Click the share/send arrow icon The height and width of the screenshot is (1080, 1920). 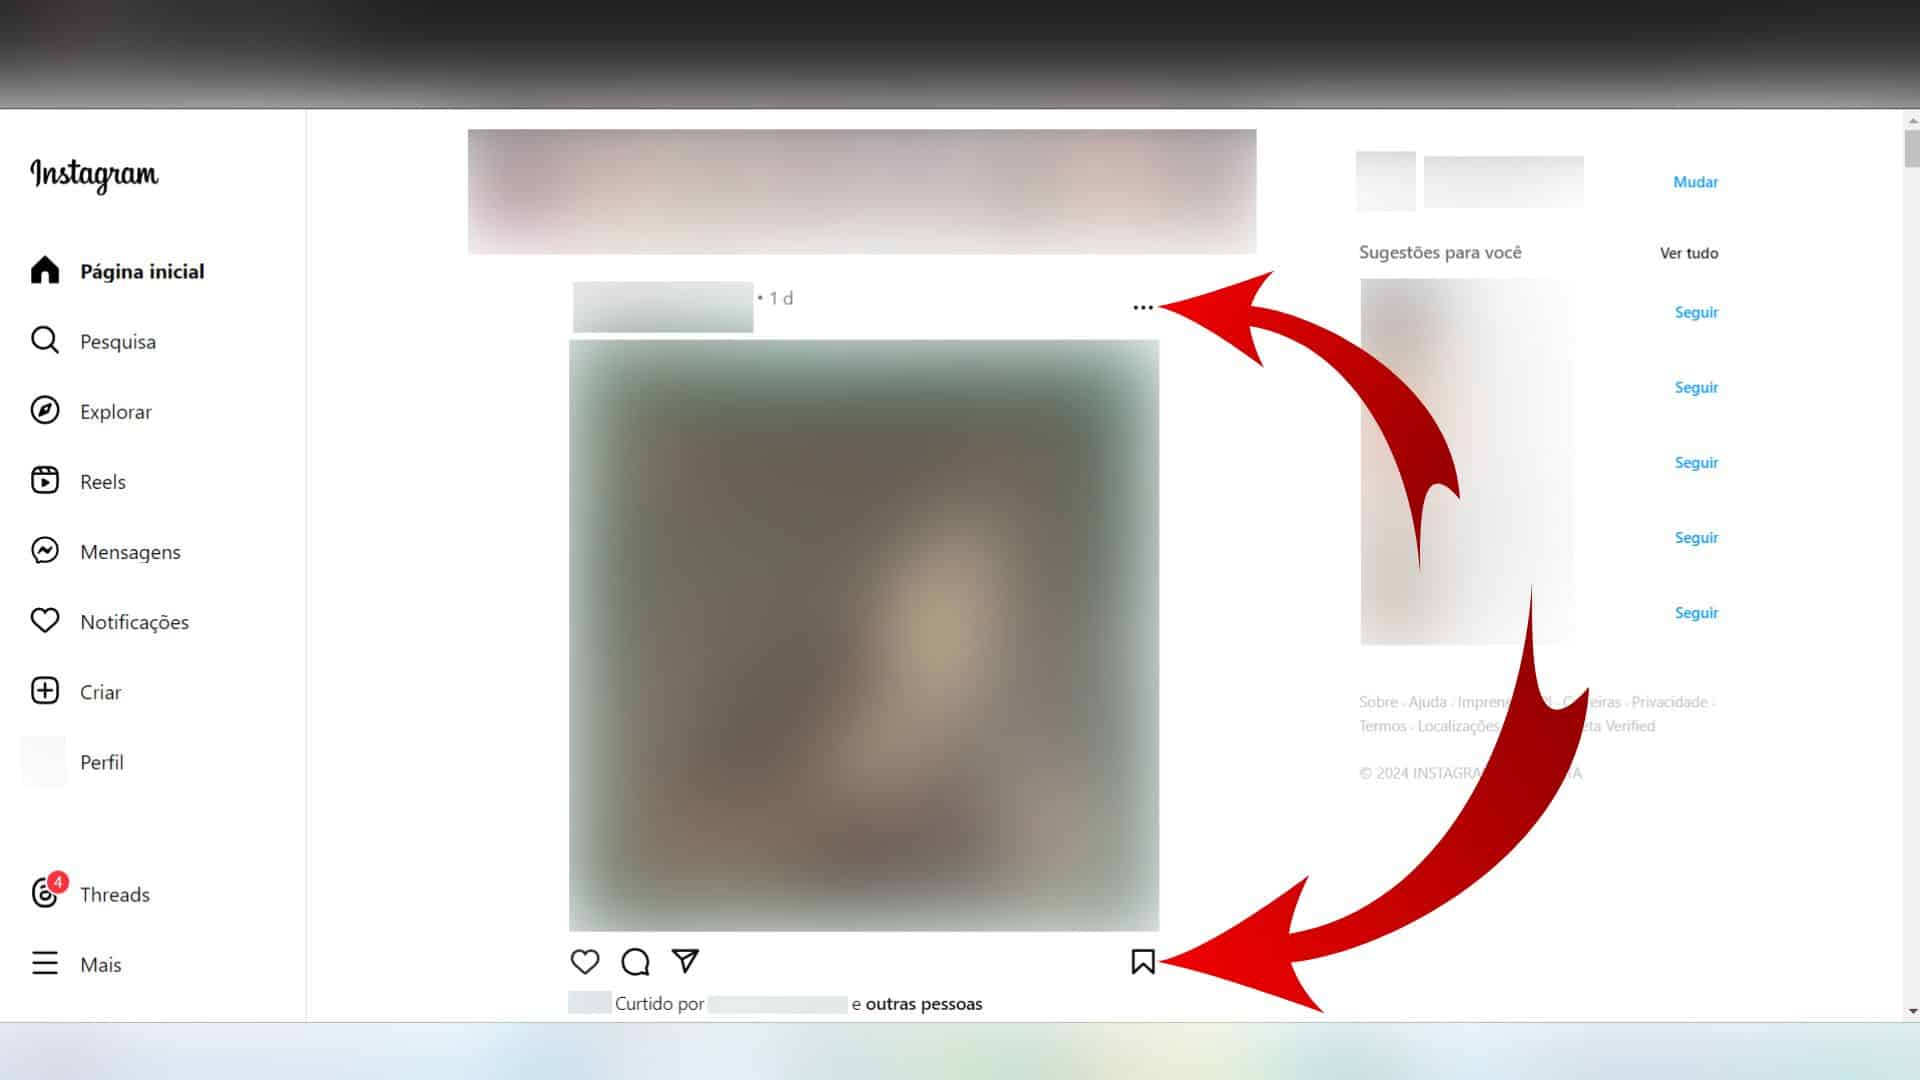[x=686, y=961]
